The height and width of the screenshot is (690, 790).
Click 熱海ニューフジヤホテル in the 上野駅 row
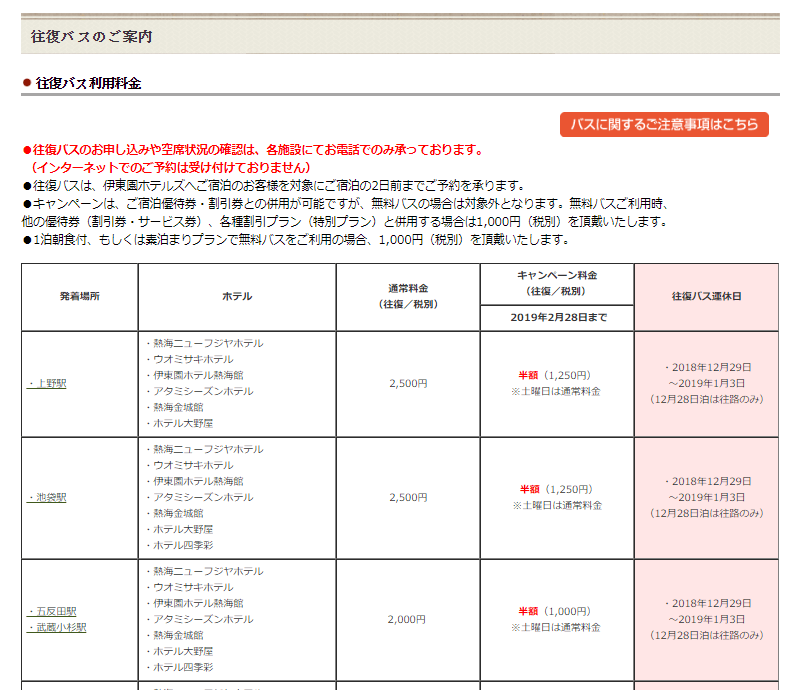(205, 343)
